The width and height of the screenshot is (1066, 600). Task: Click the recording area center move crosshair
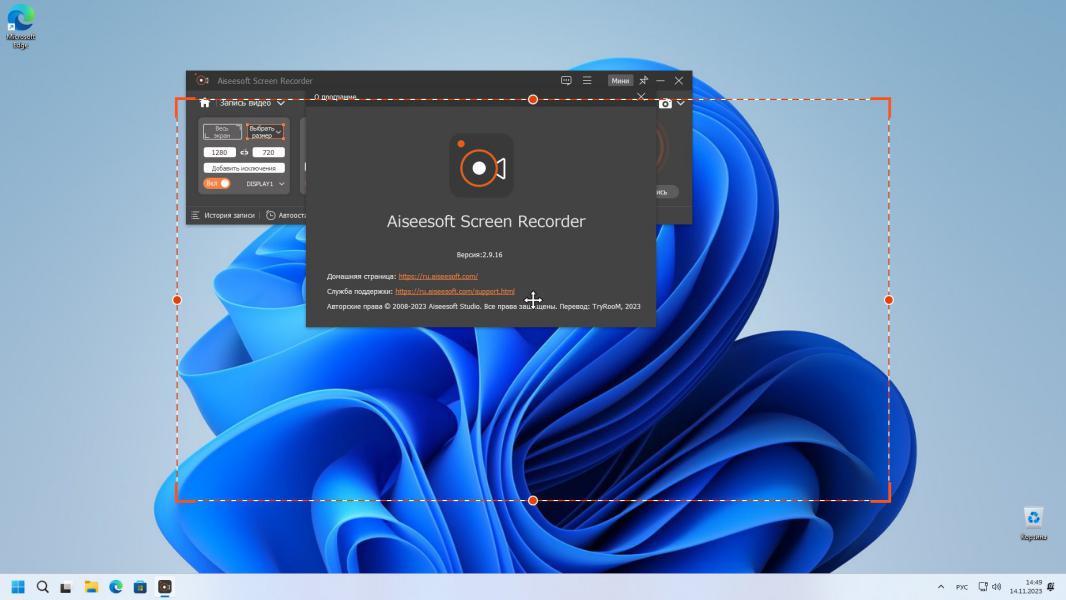[533, 300]
